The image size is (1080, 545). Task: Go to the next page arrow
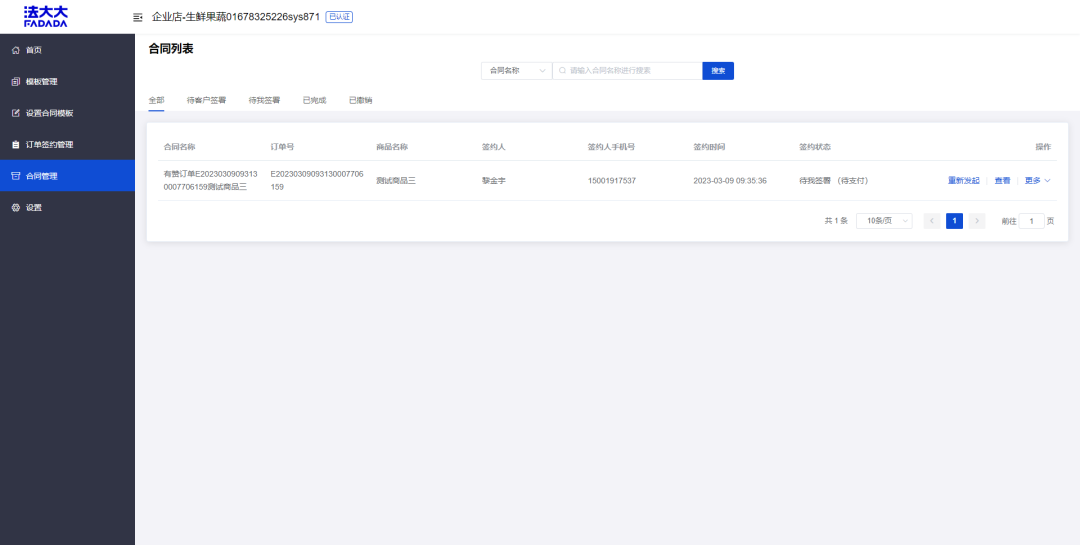(977, 221)
